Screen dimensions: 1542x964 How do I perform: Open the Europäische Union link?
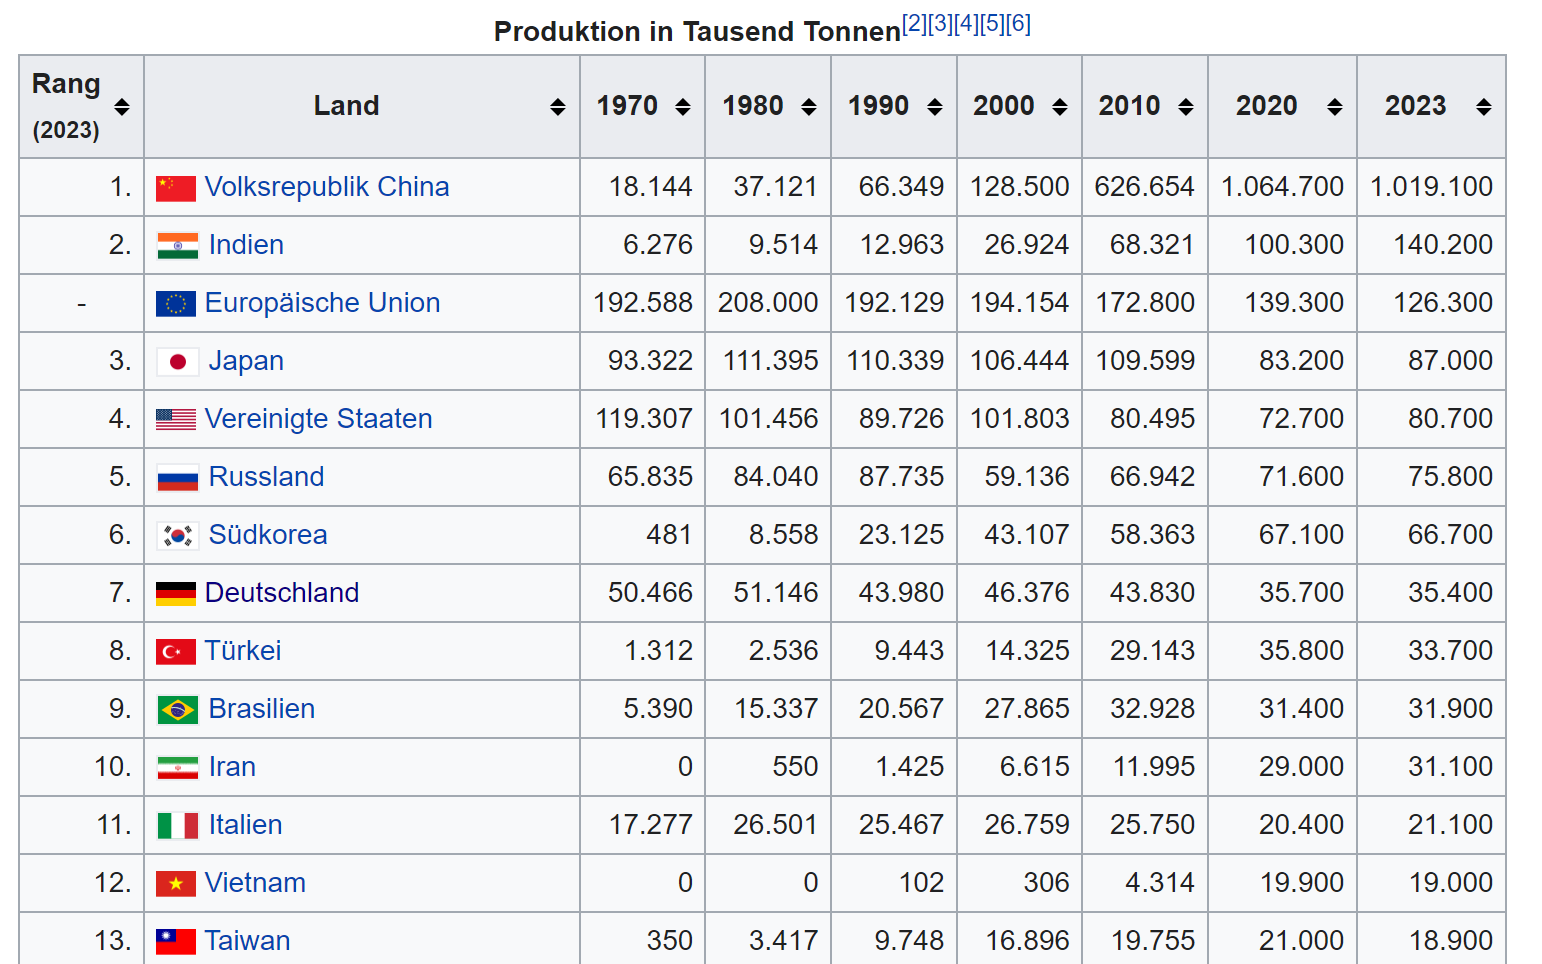tap(322, 303)
